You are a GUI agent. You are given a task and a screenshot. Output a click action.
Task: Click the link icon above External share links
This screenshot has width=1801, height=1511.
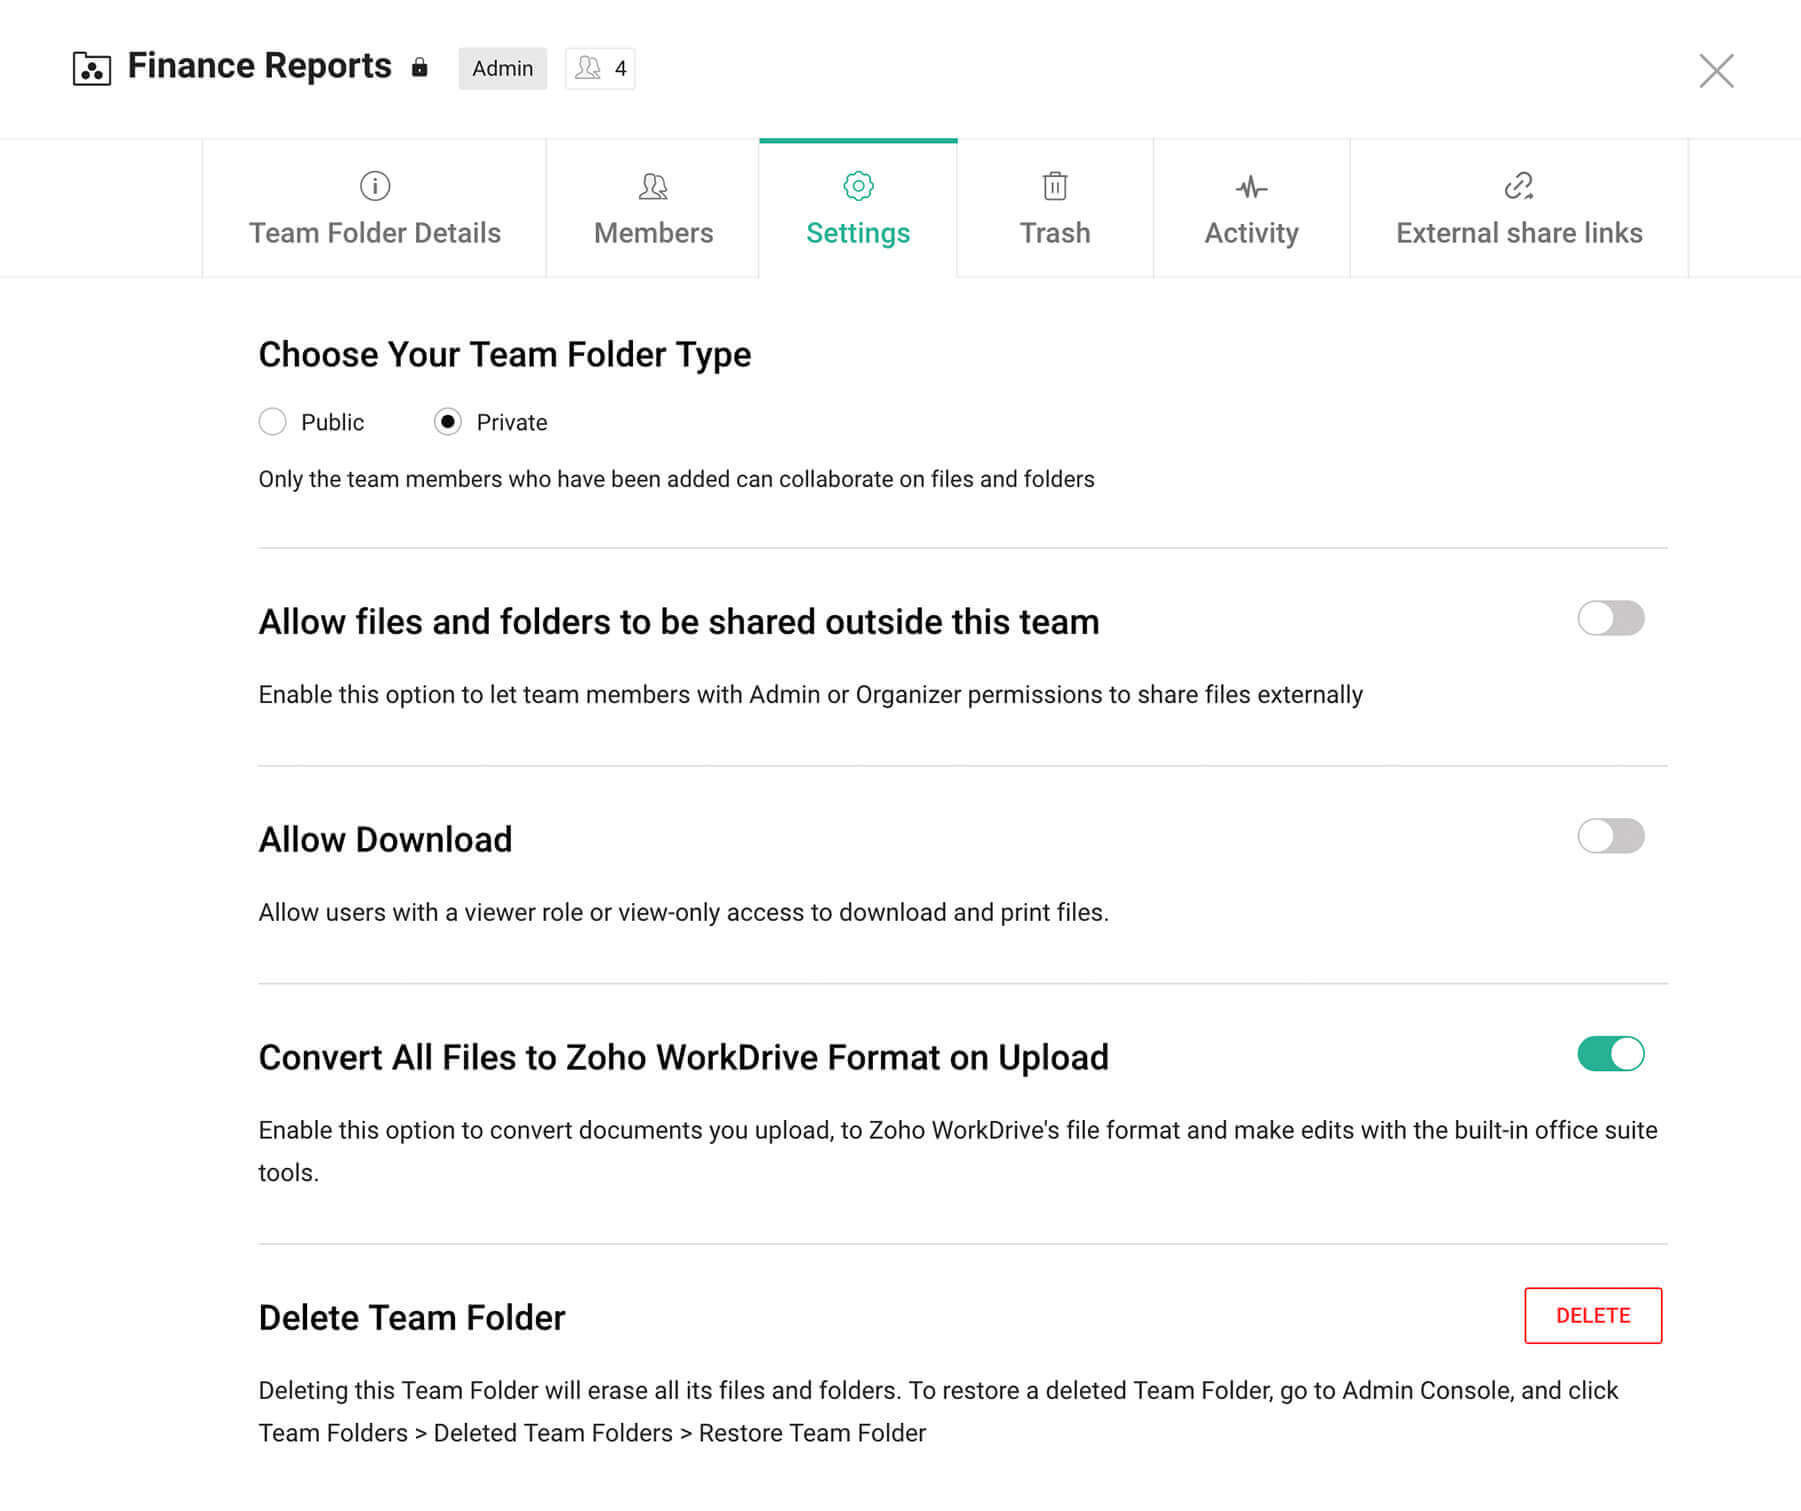coord(1518,186)
